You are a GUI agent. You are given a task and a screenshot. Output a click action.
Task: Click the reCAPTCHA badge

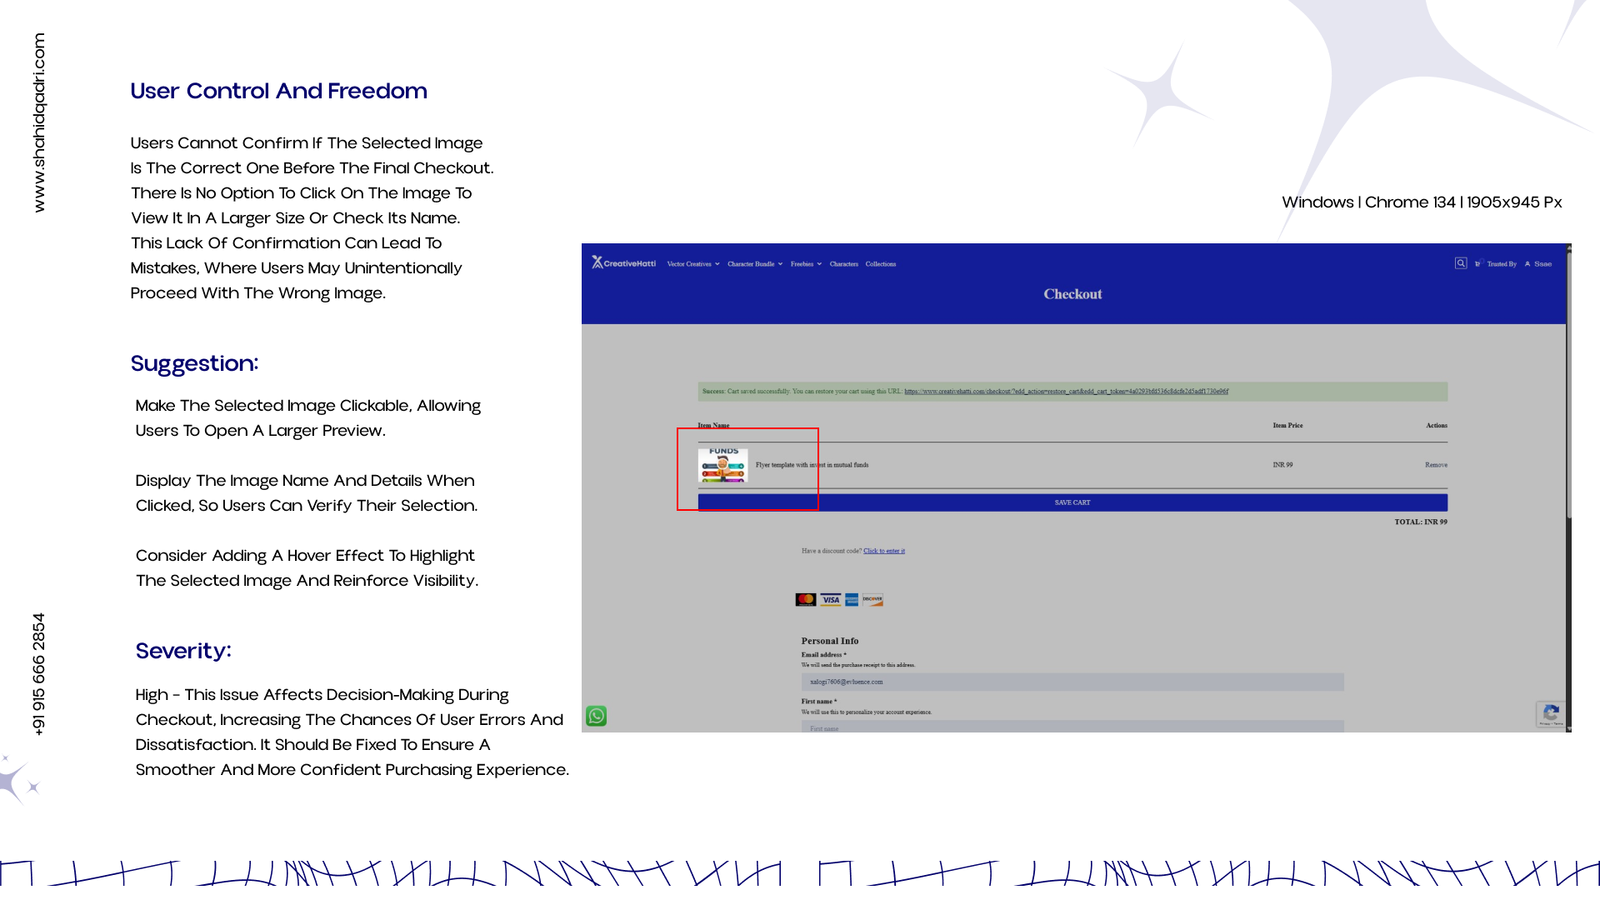click(x=1551, y=714)
